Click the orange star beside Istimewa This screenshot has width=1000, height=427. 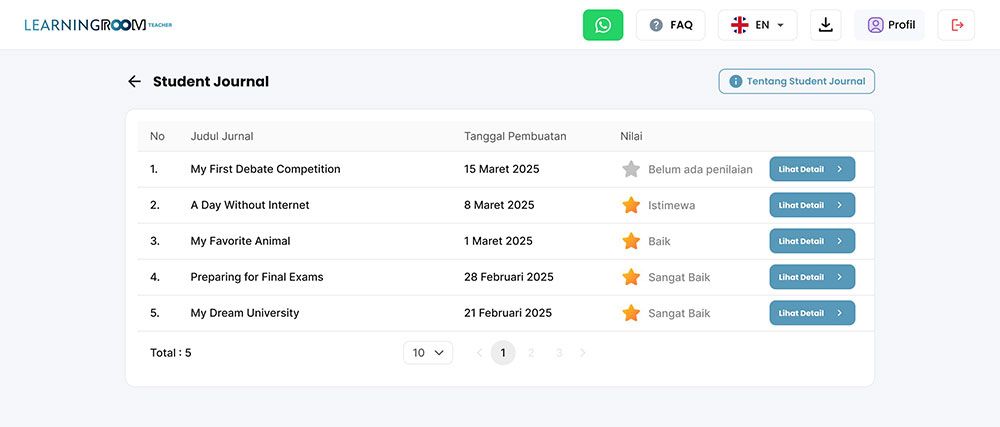point(631,205)
